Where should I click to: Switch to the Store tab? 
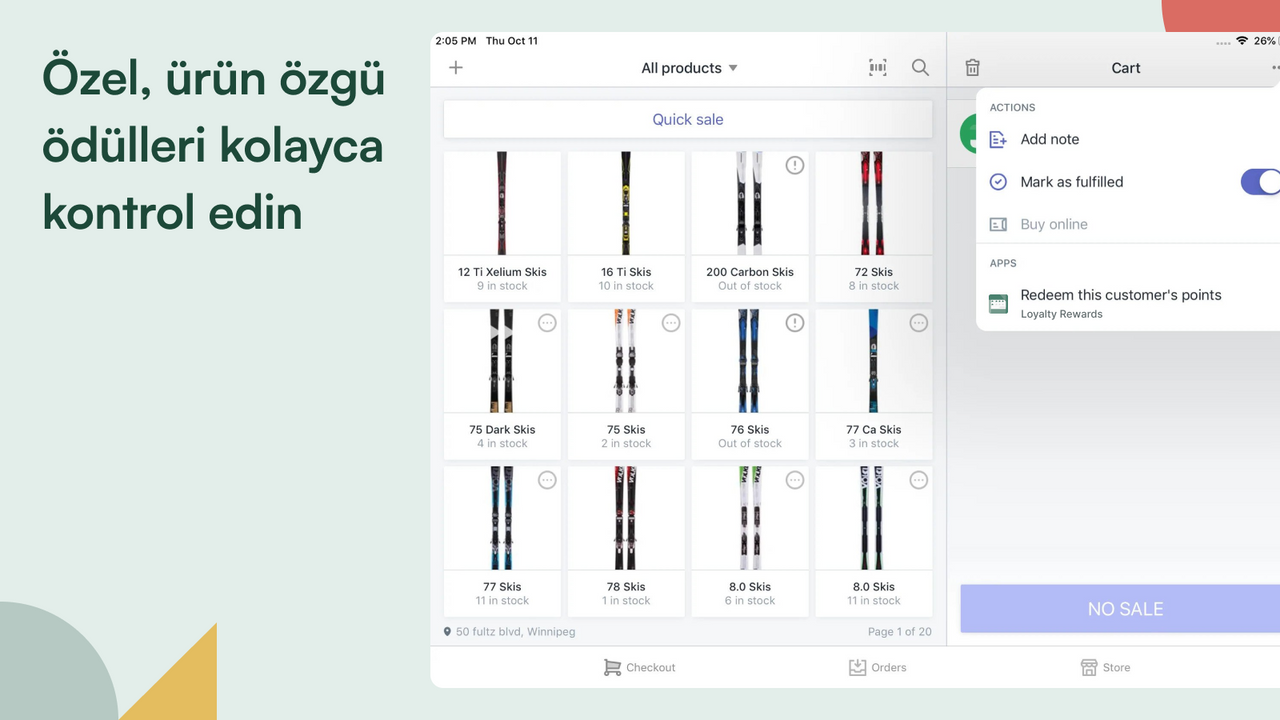1105,667
